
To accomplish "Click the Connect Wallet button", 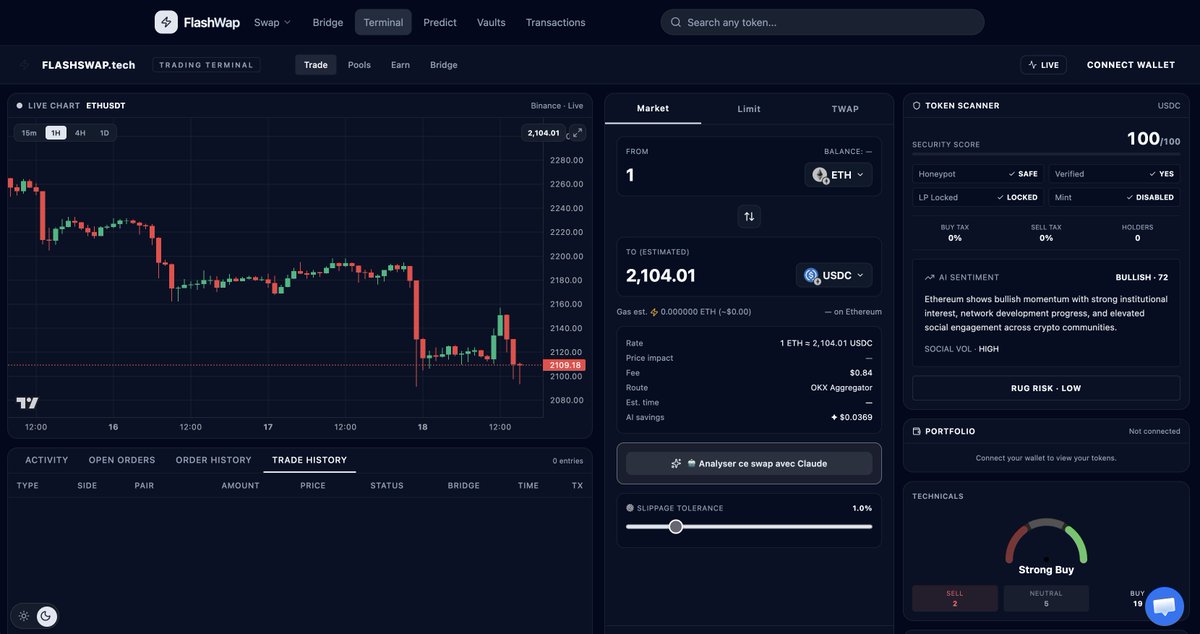I will 1131,65.
